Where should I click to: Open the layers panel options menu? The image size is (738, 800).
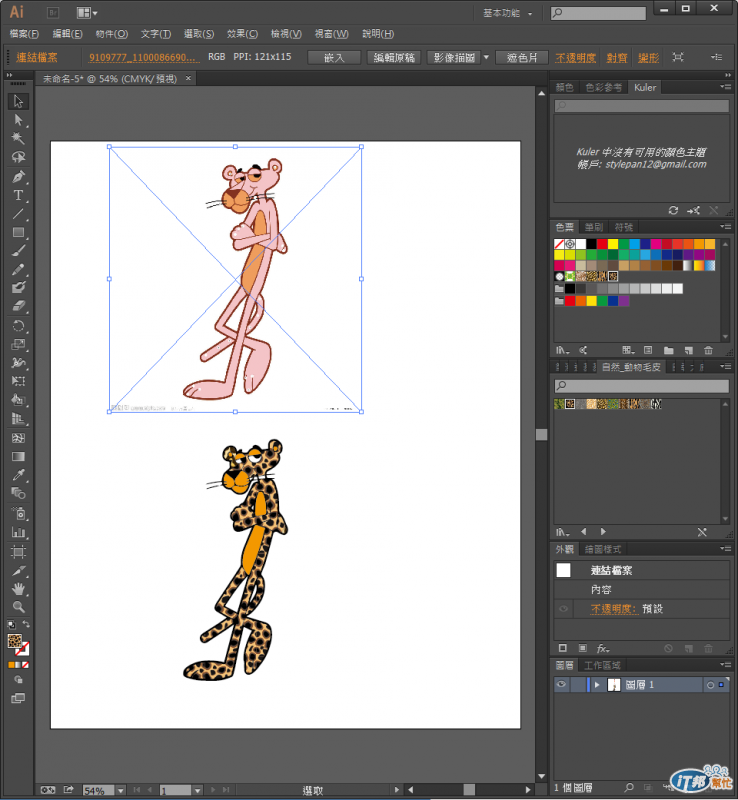[725, 664]
